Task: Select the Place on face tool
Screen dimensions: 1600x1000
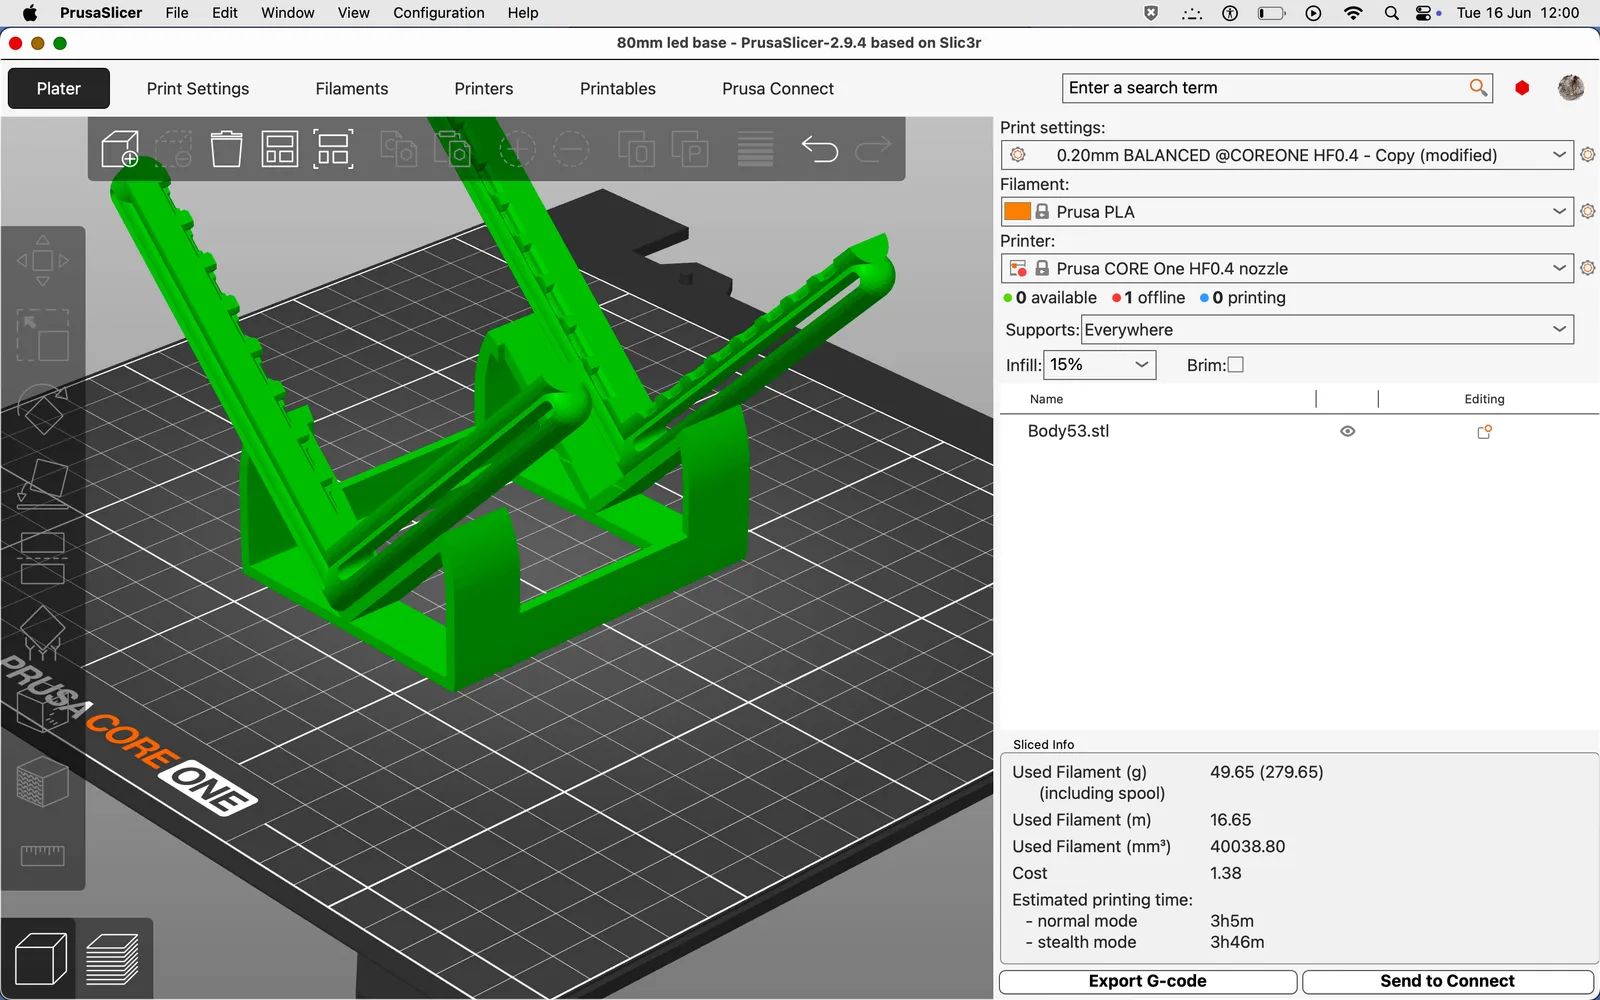Action: [43, 484]
